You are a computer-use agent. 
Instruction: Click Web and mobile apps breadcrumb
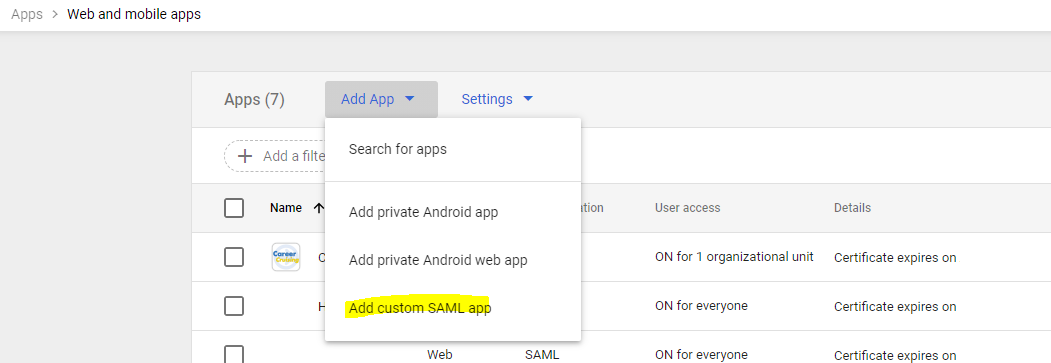(x=134, y=14)
